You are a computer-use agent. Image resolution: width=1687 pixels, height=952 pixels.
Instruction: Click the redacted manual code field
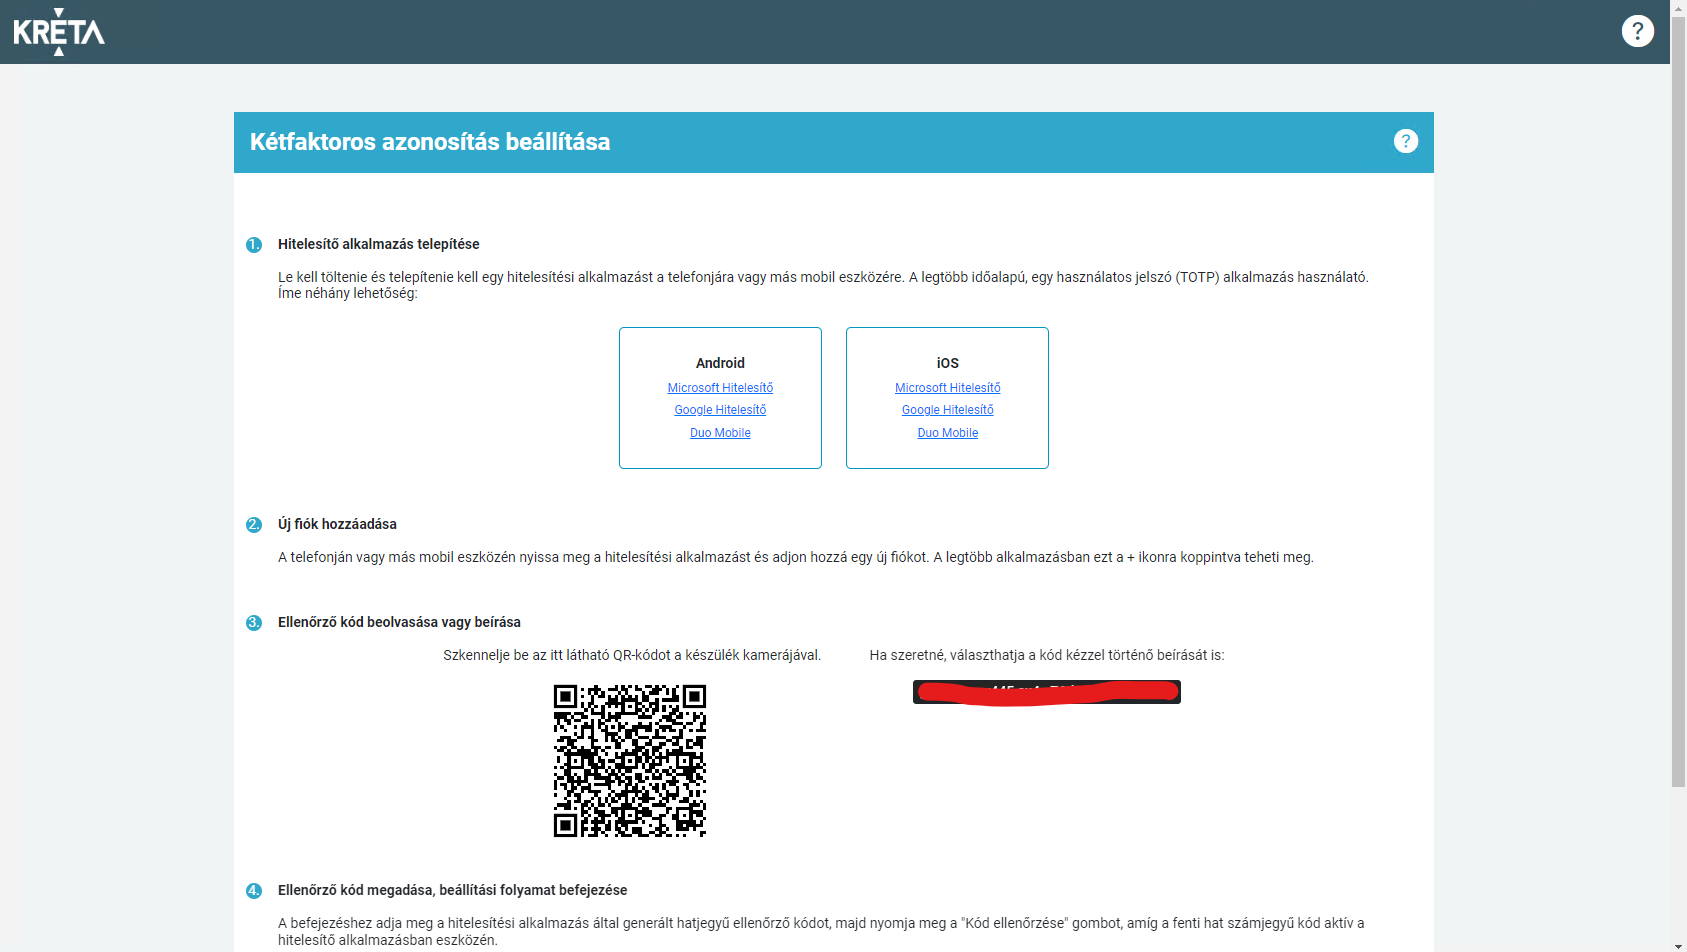click(x=1046, y=692)
